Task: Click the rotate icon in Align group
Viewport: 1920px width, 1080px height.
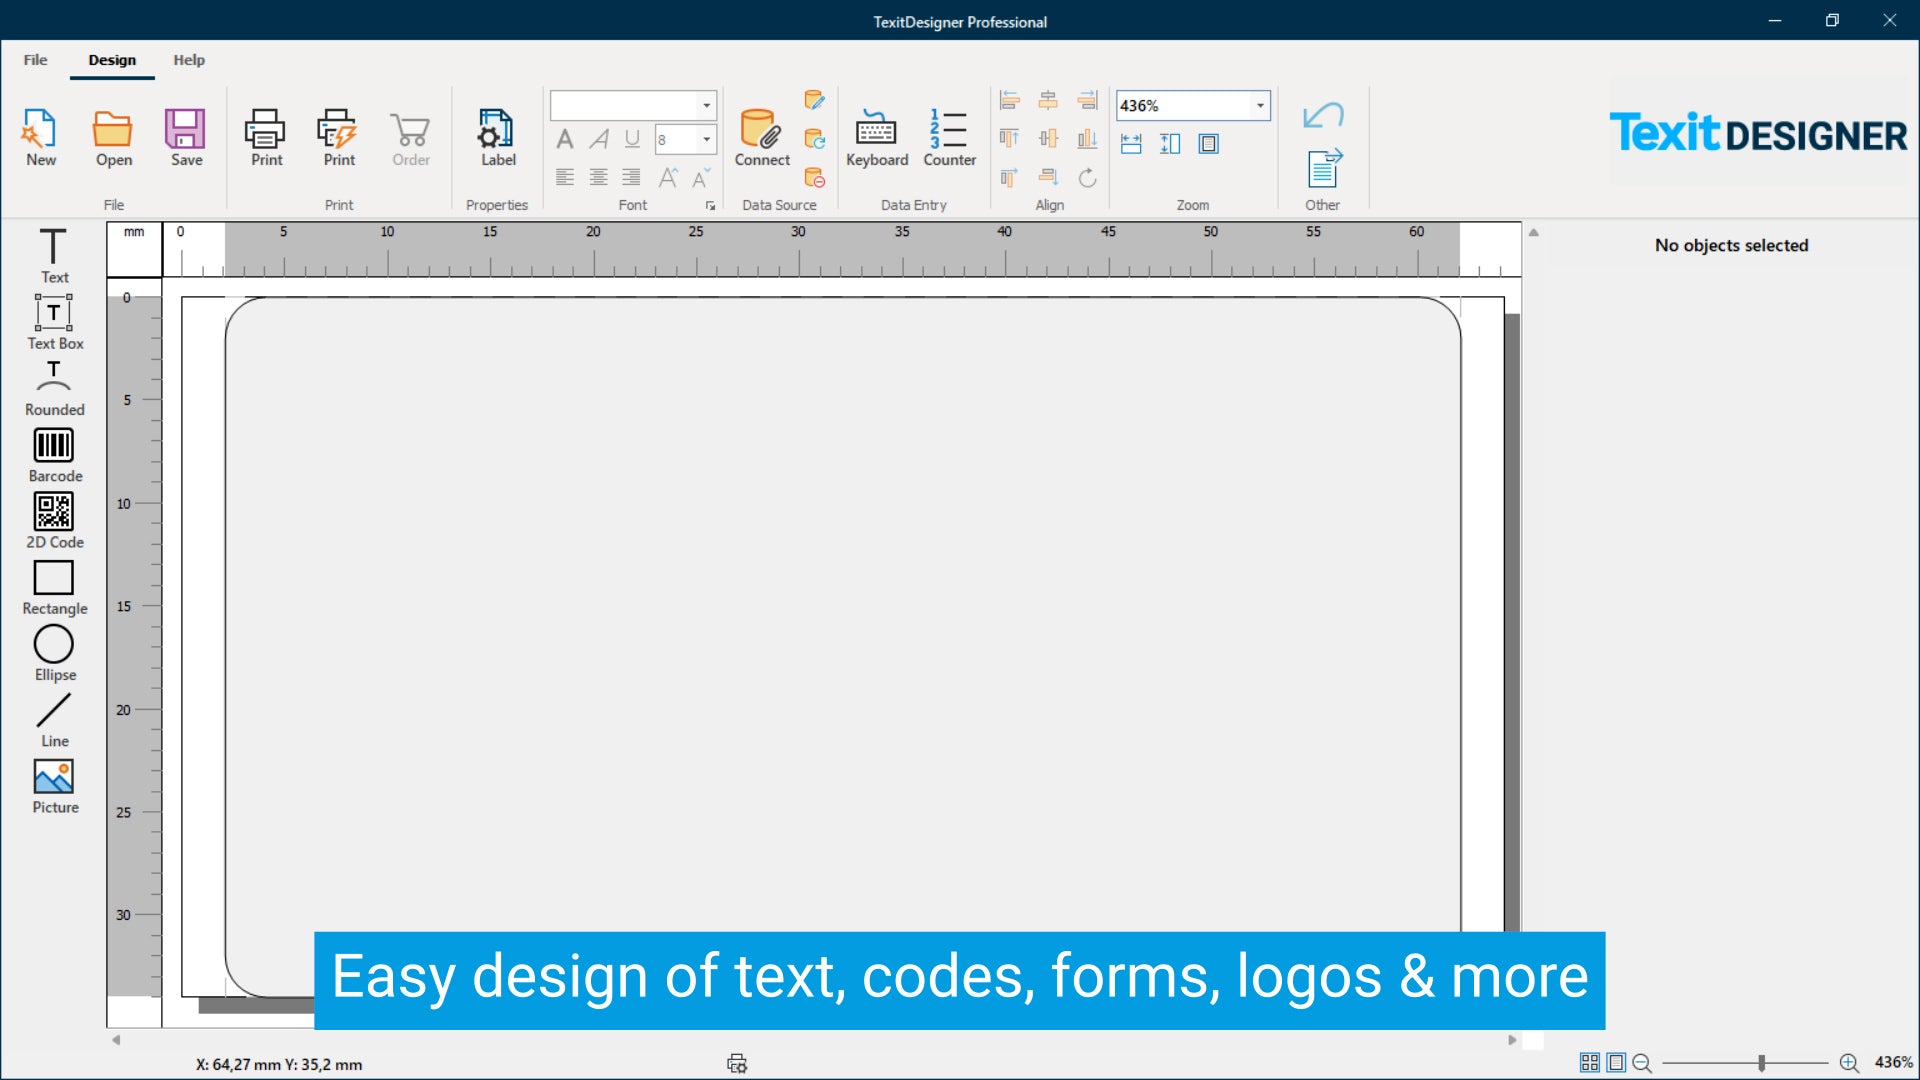Action: [x=1087, y=177]
